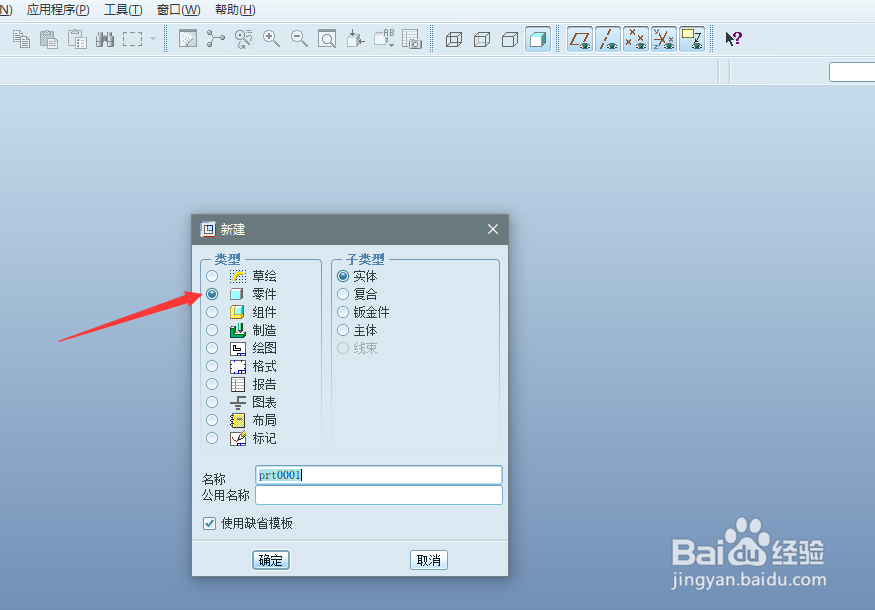The image size is (875, 610).
Task: Click the 确定 button
Action: click(x=271, y=560)
